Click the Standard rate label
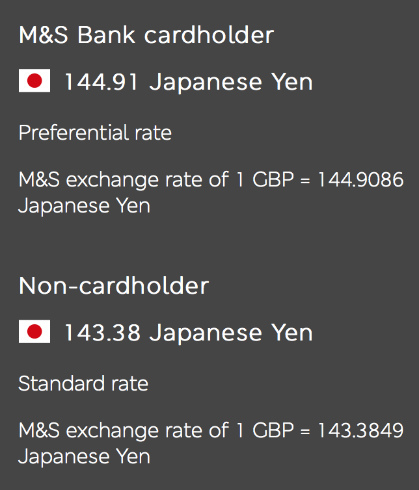The image size is (419, 490). [83, 384]
